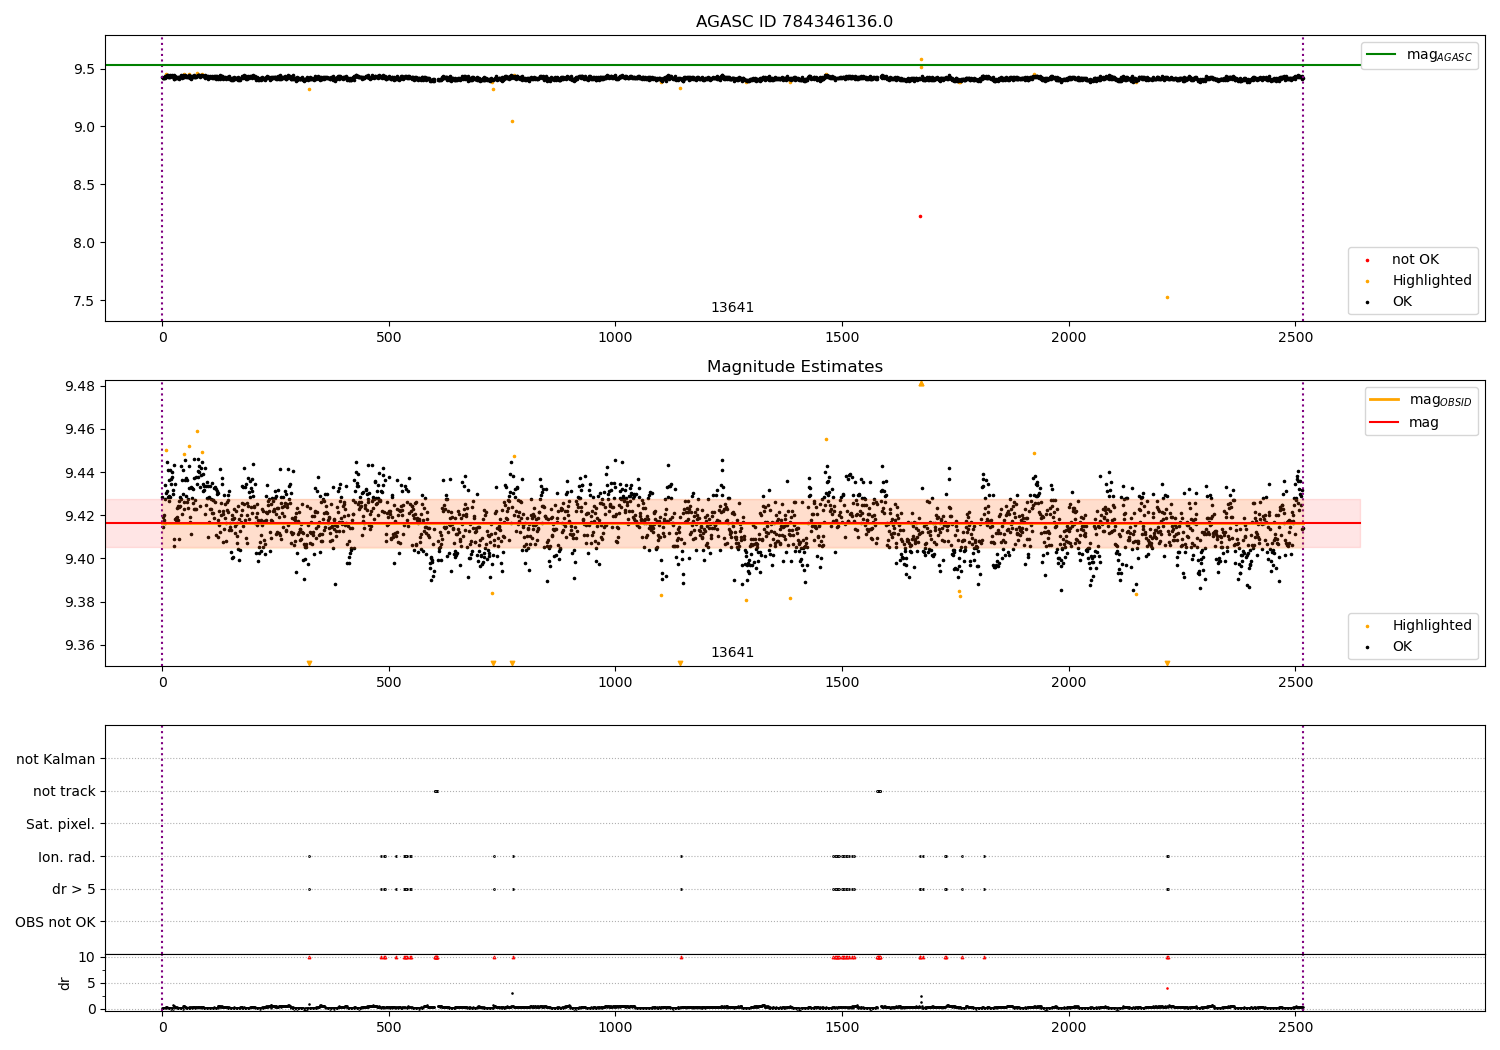Image resolution: width=1500 pixels, height=1050 pixels.
Task: Select the 'not OK' legend entry in top plot
Action: click(x=1415, y=260)
